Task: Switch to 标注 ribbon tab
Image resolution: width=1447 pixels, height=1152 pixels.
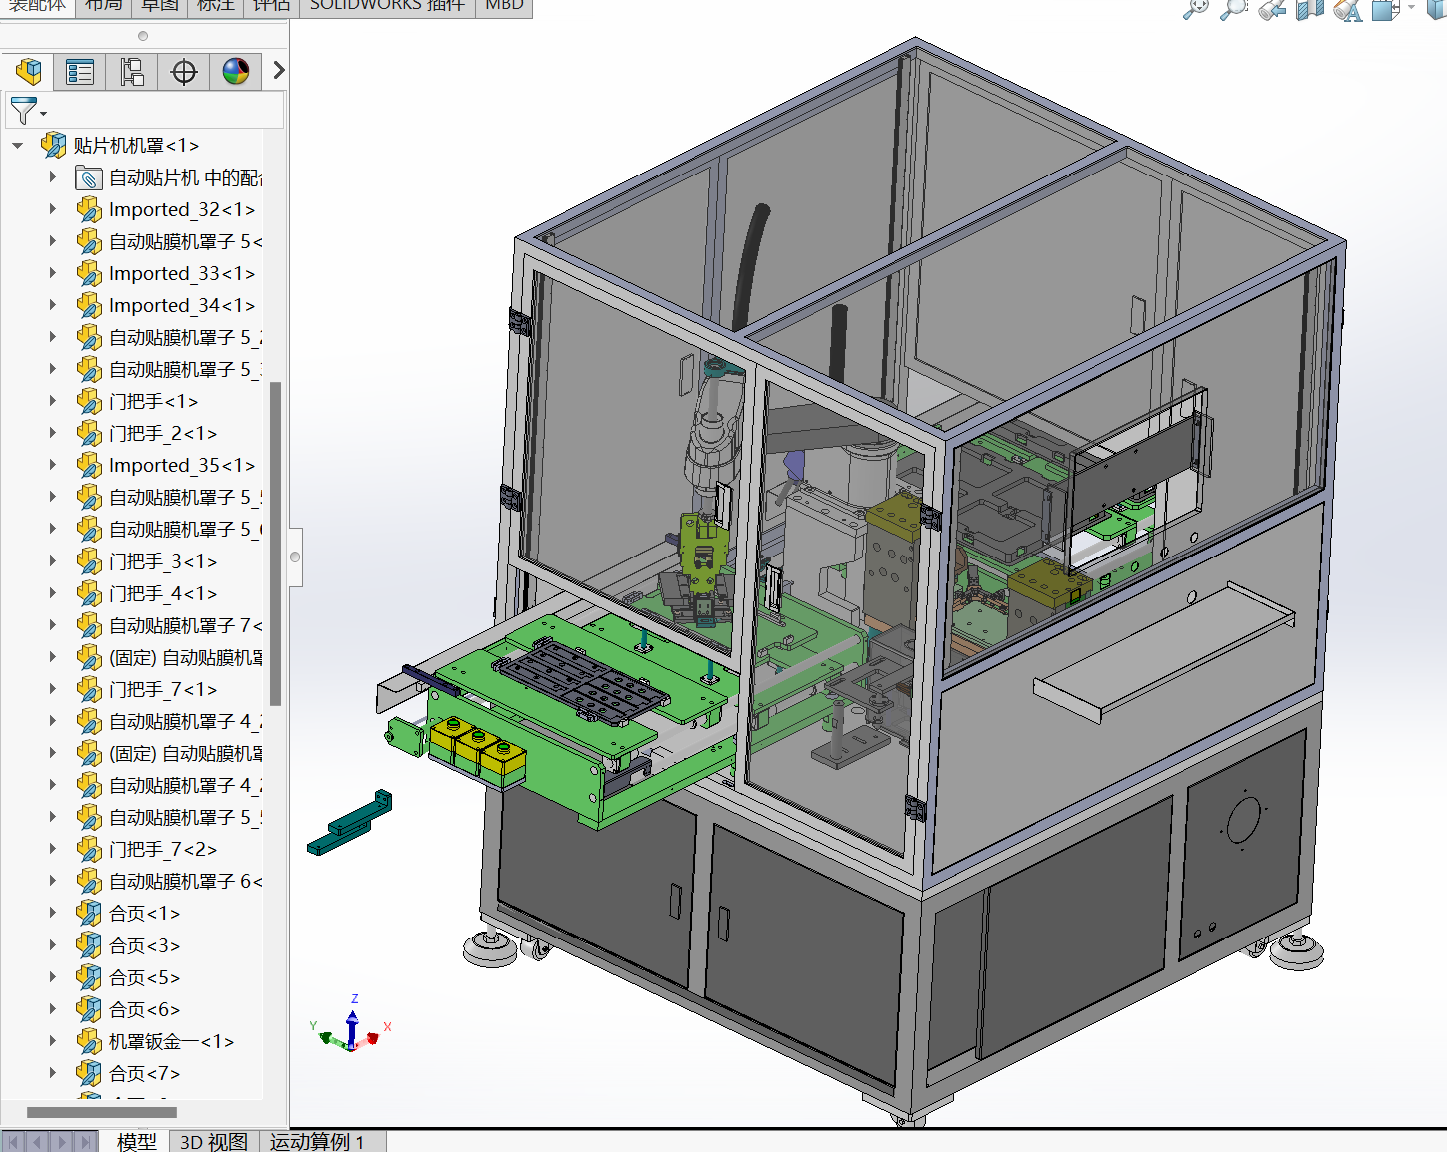Action: 215,6
